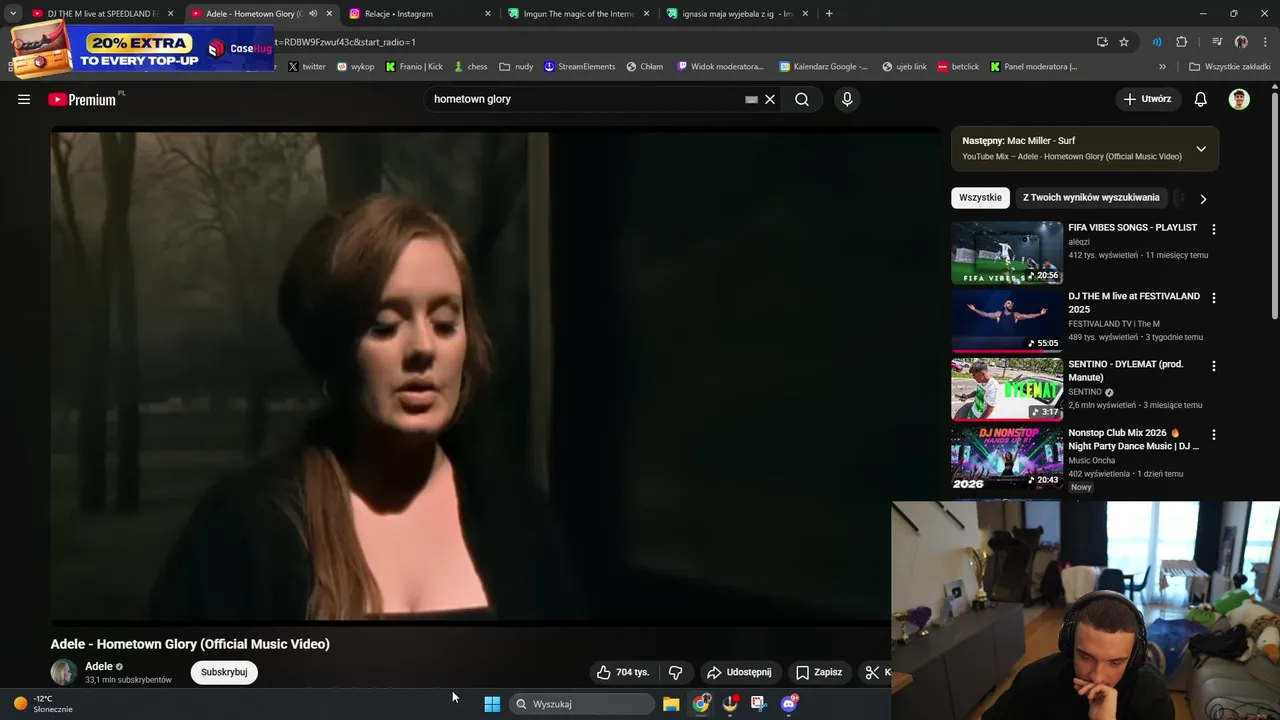Switch to 'Imgur: The magic of the Internet' tab

coord(578,14)
